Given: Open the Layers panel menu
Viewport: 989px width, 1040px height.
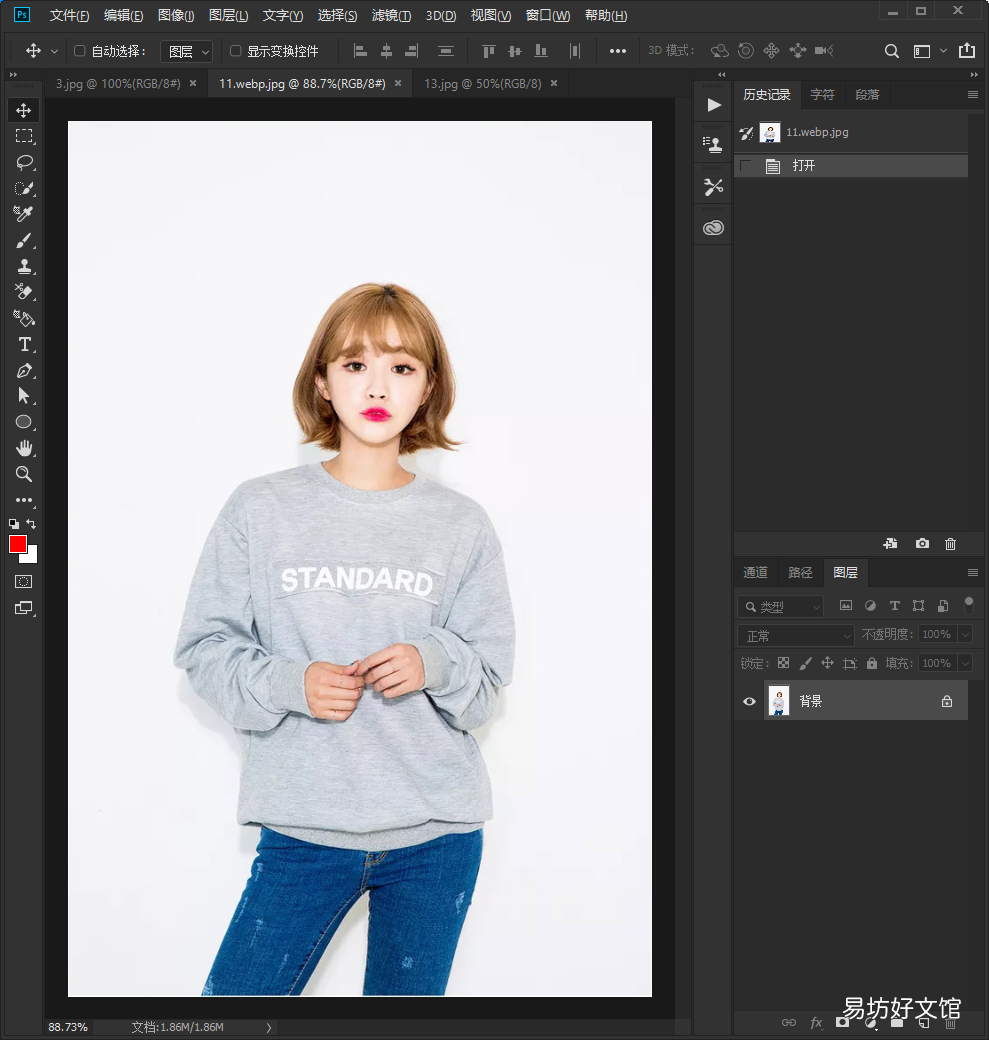Looking at the screenshot, I should pyautogui.click(x=972, y=572).
